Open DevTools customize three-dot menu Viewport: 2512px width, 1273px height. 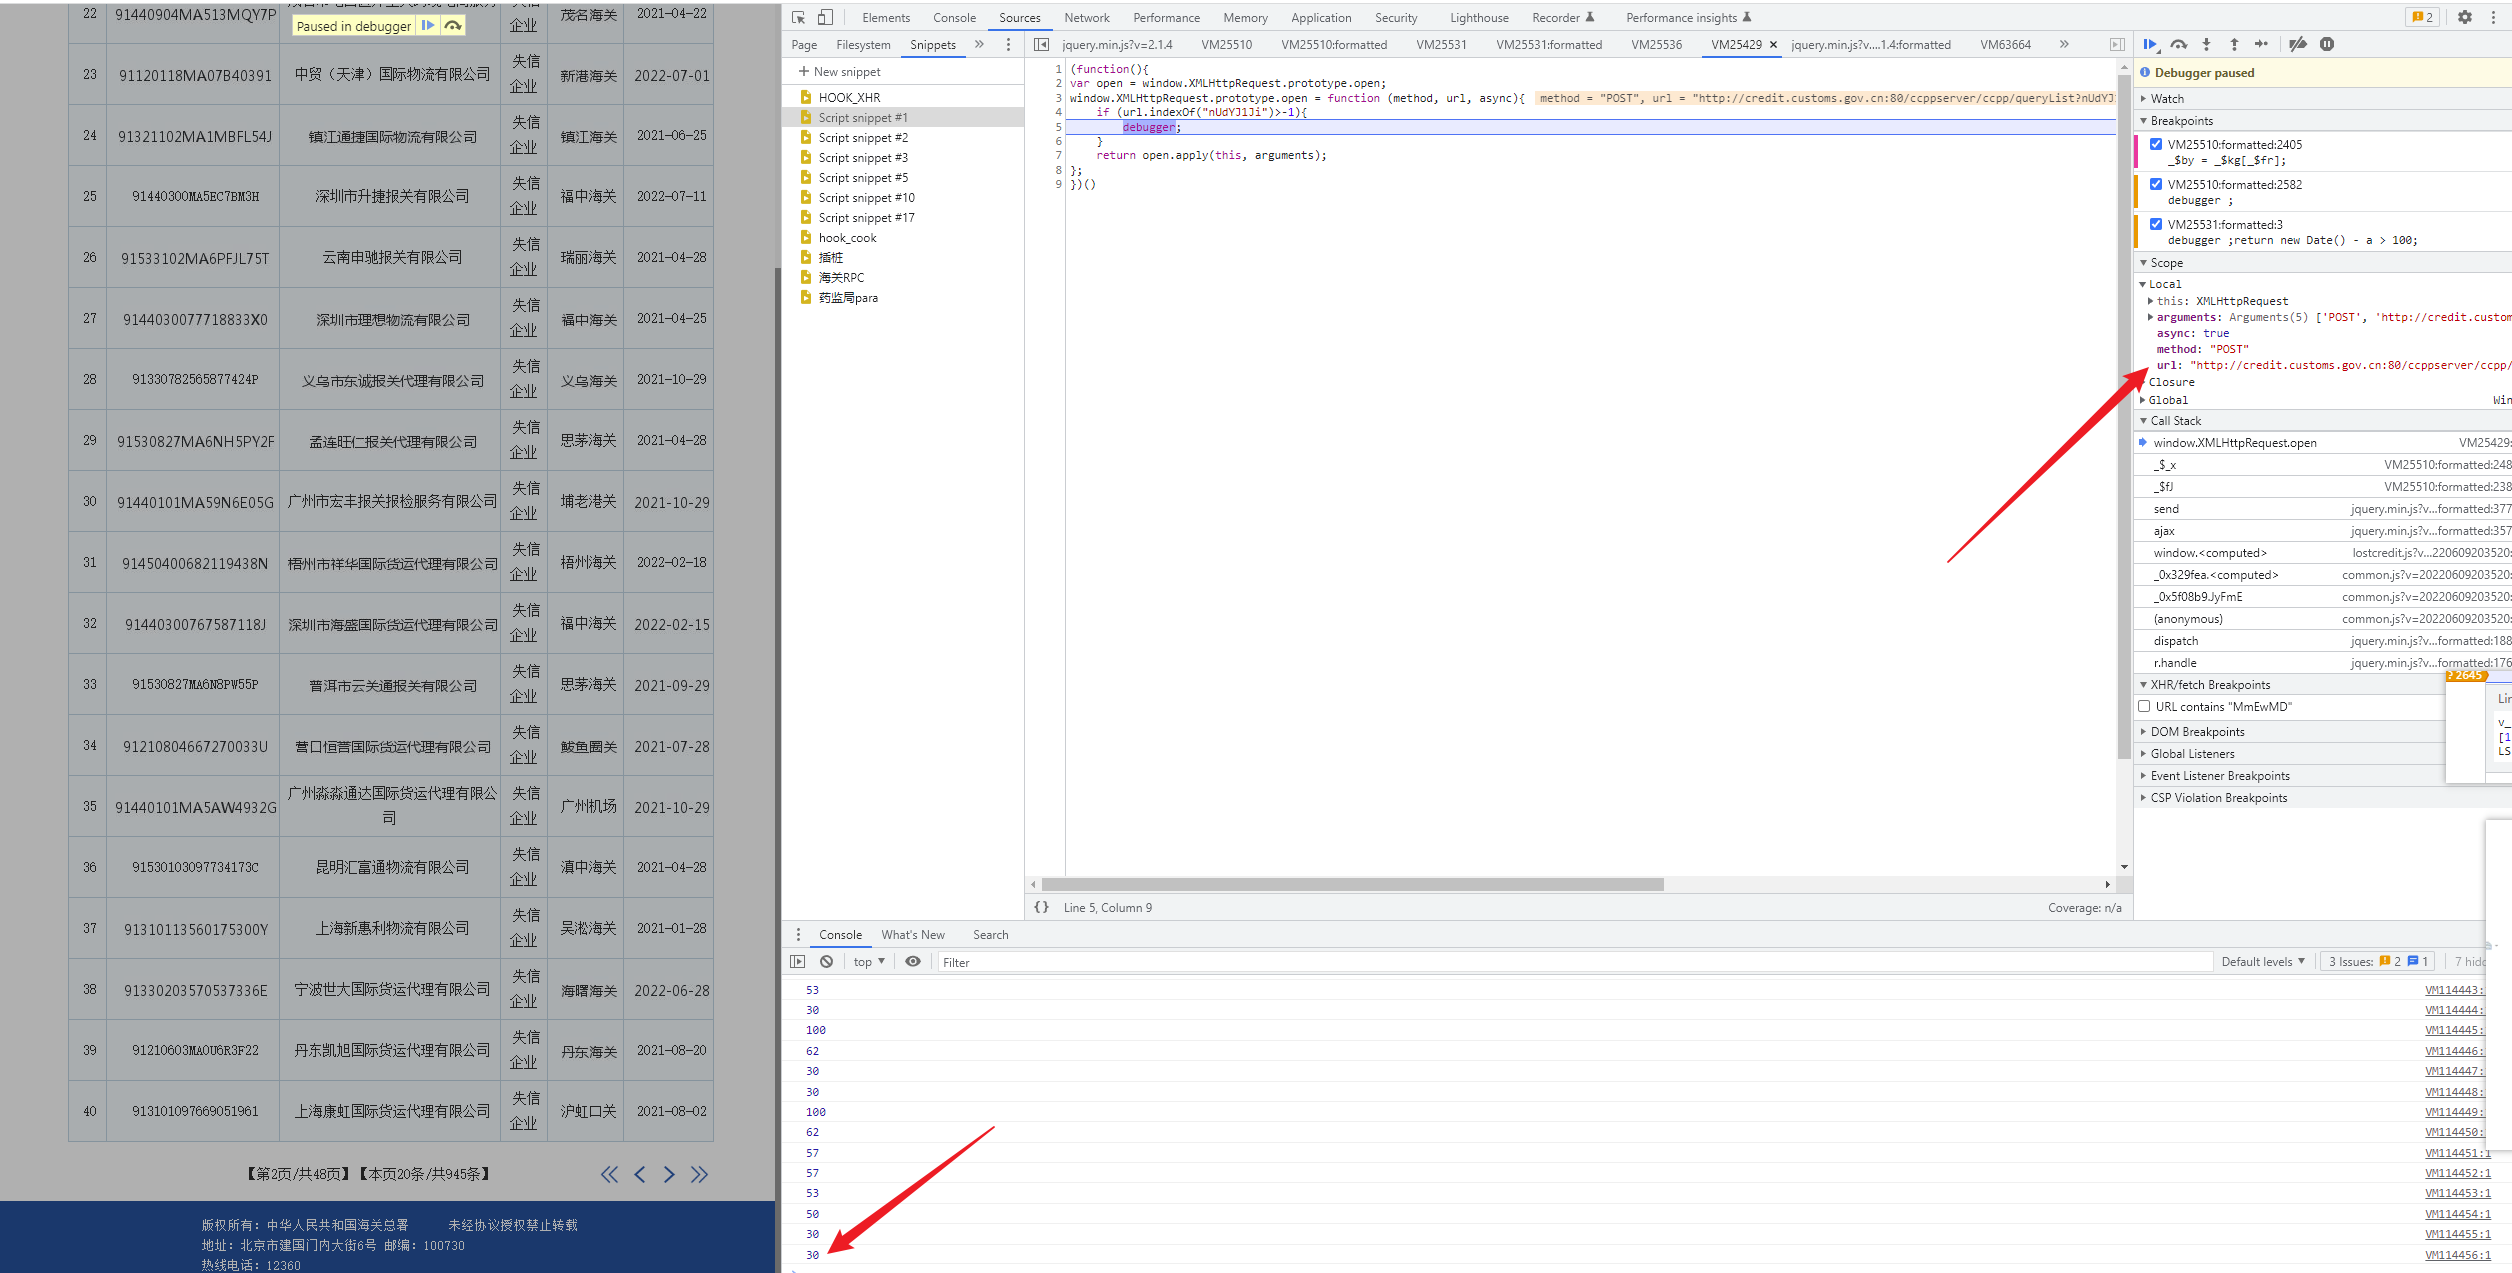coord(2494,17)
